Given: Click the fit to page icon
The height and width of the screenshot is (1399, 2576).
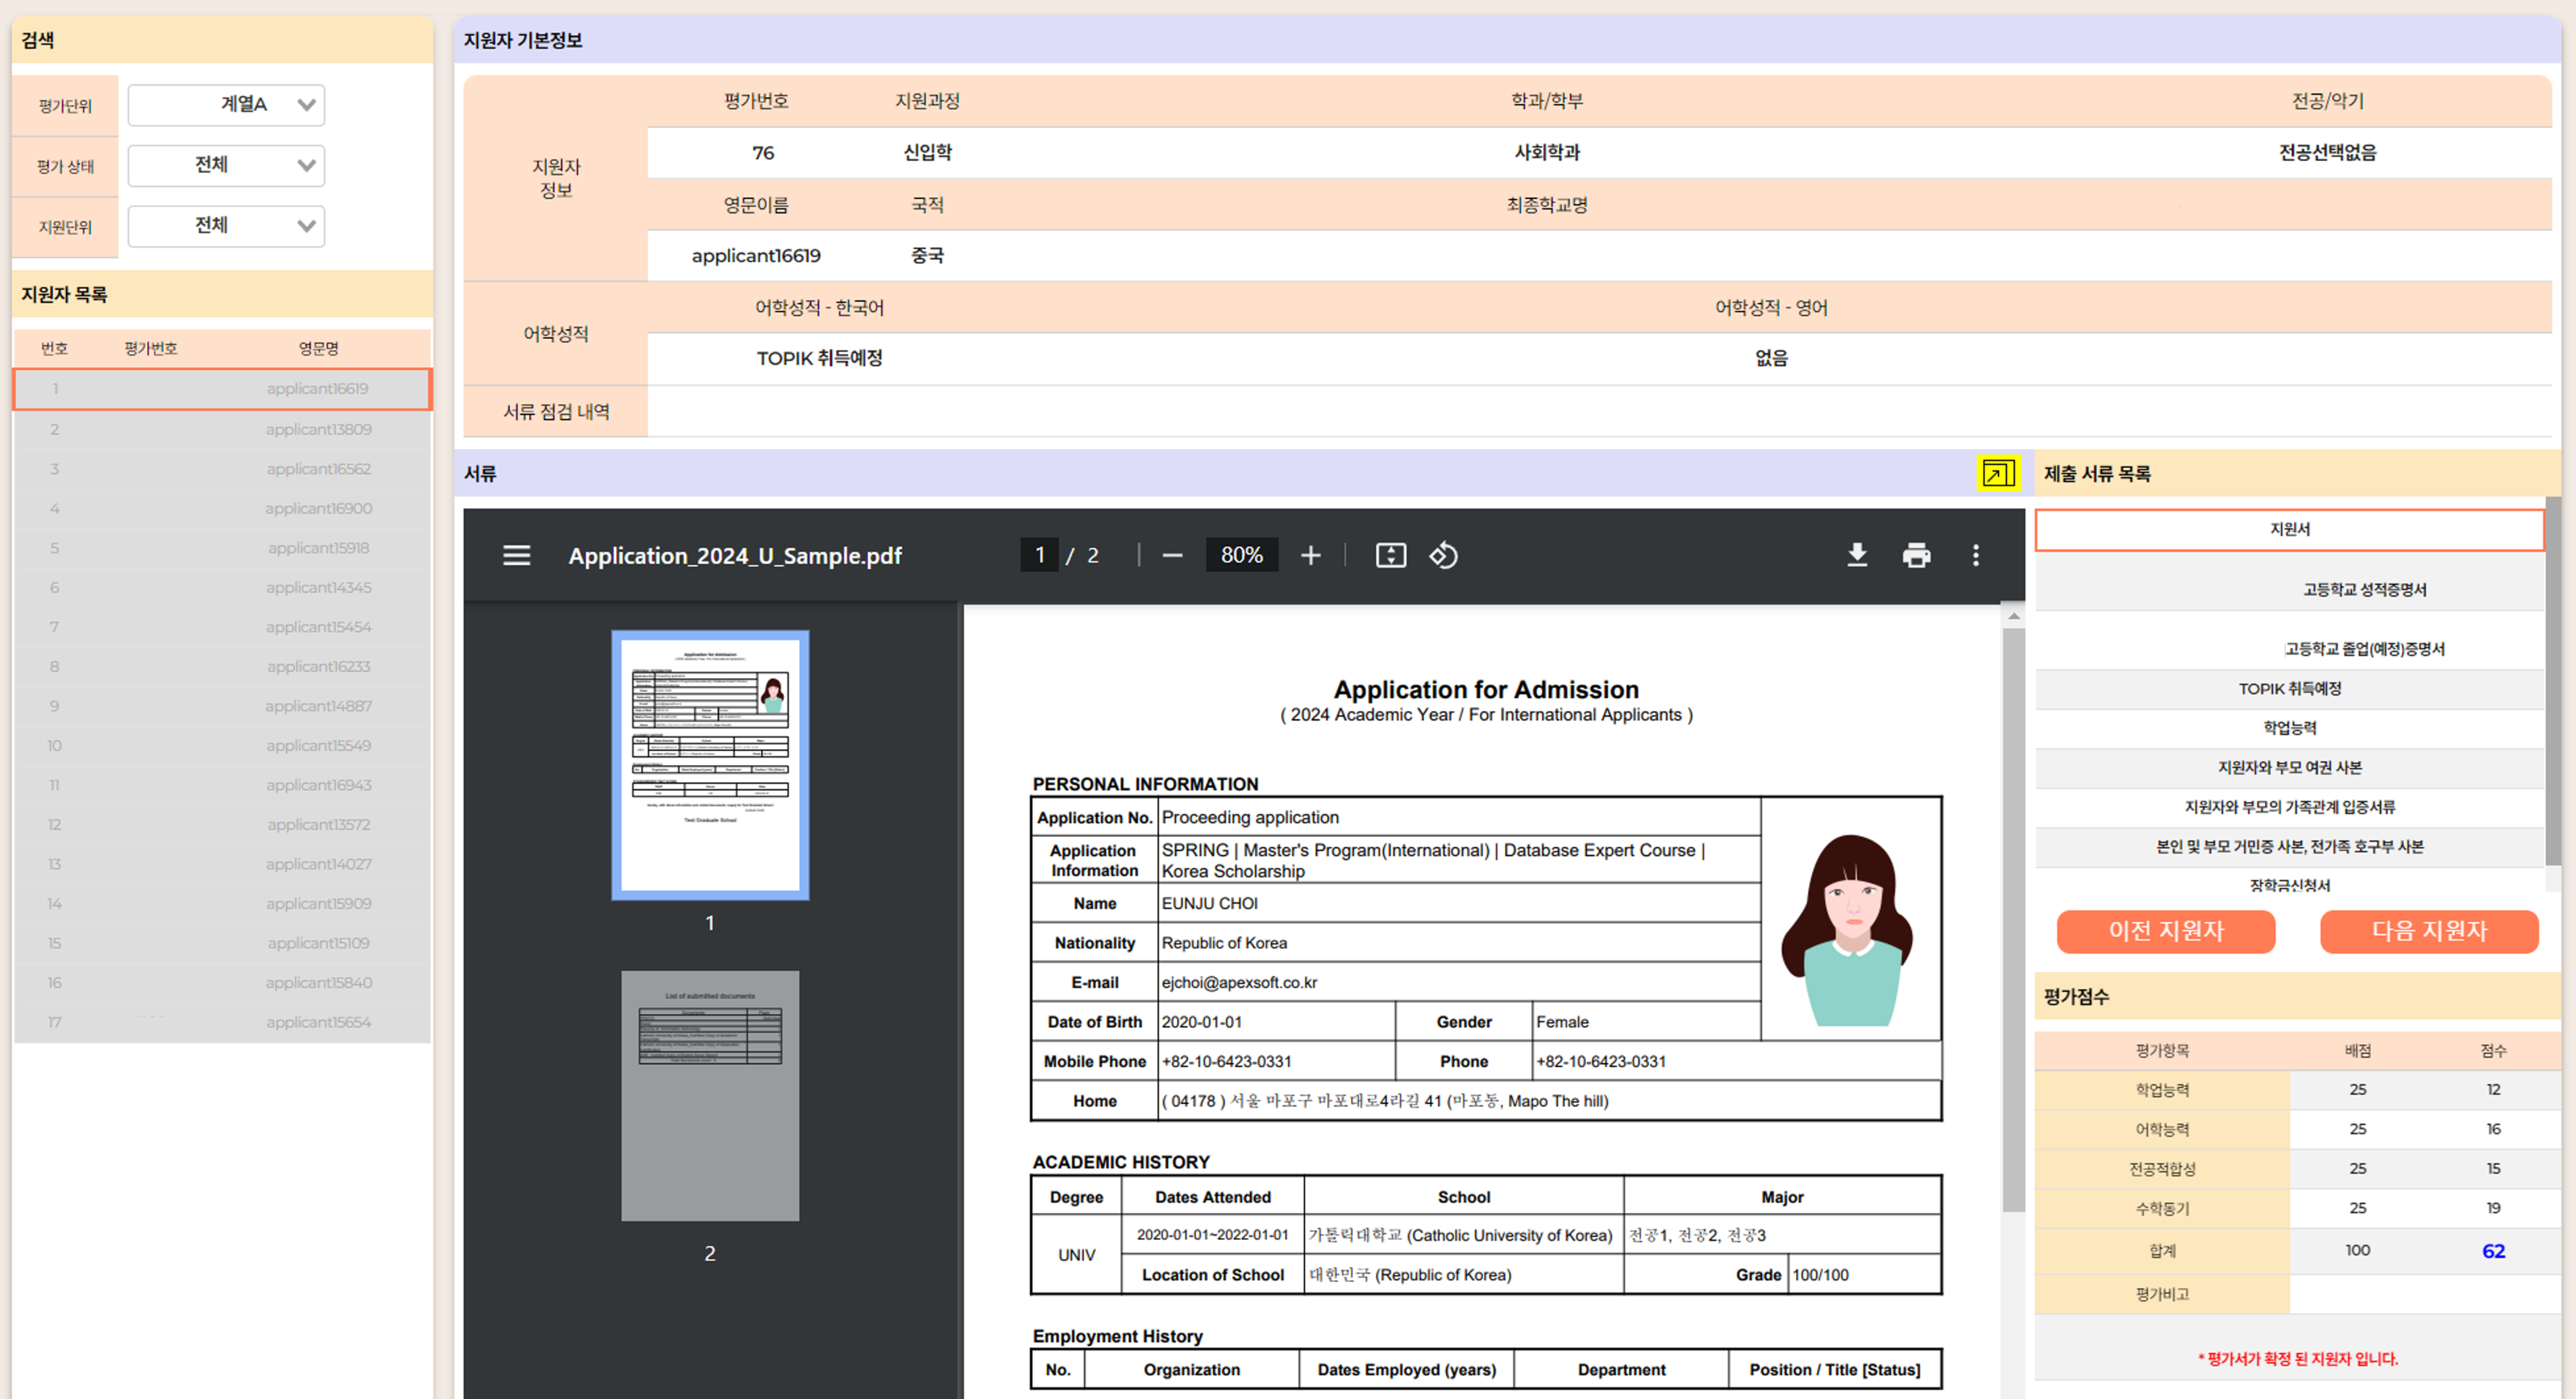Looking at the screenshot, I should 1390,555.
